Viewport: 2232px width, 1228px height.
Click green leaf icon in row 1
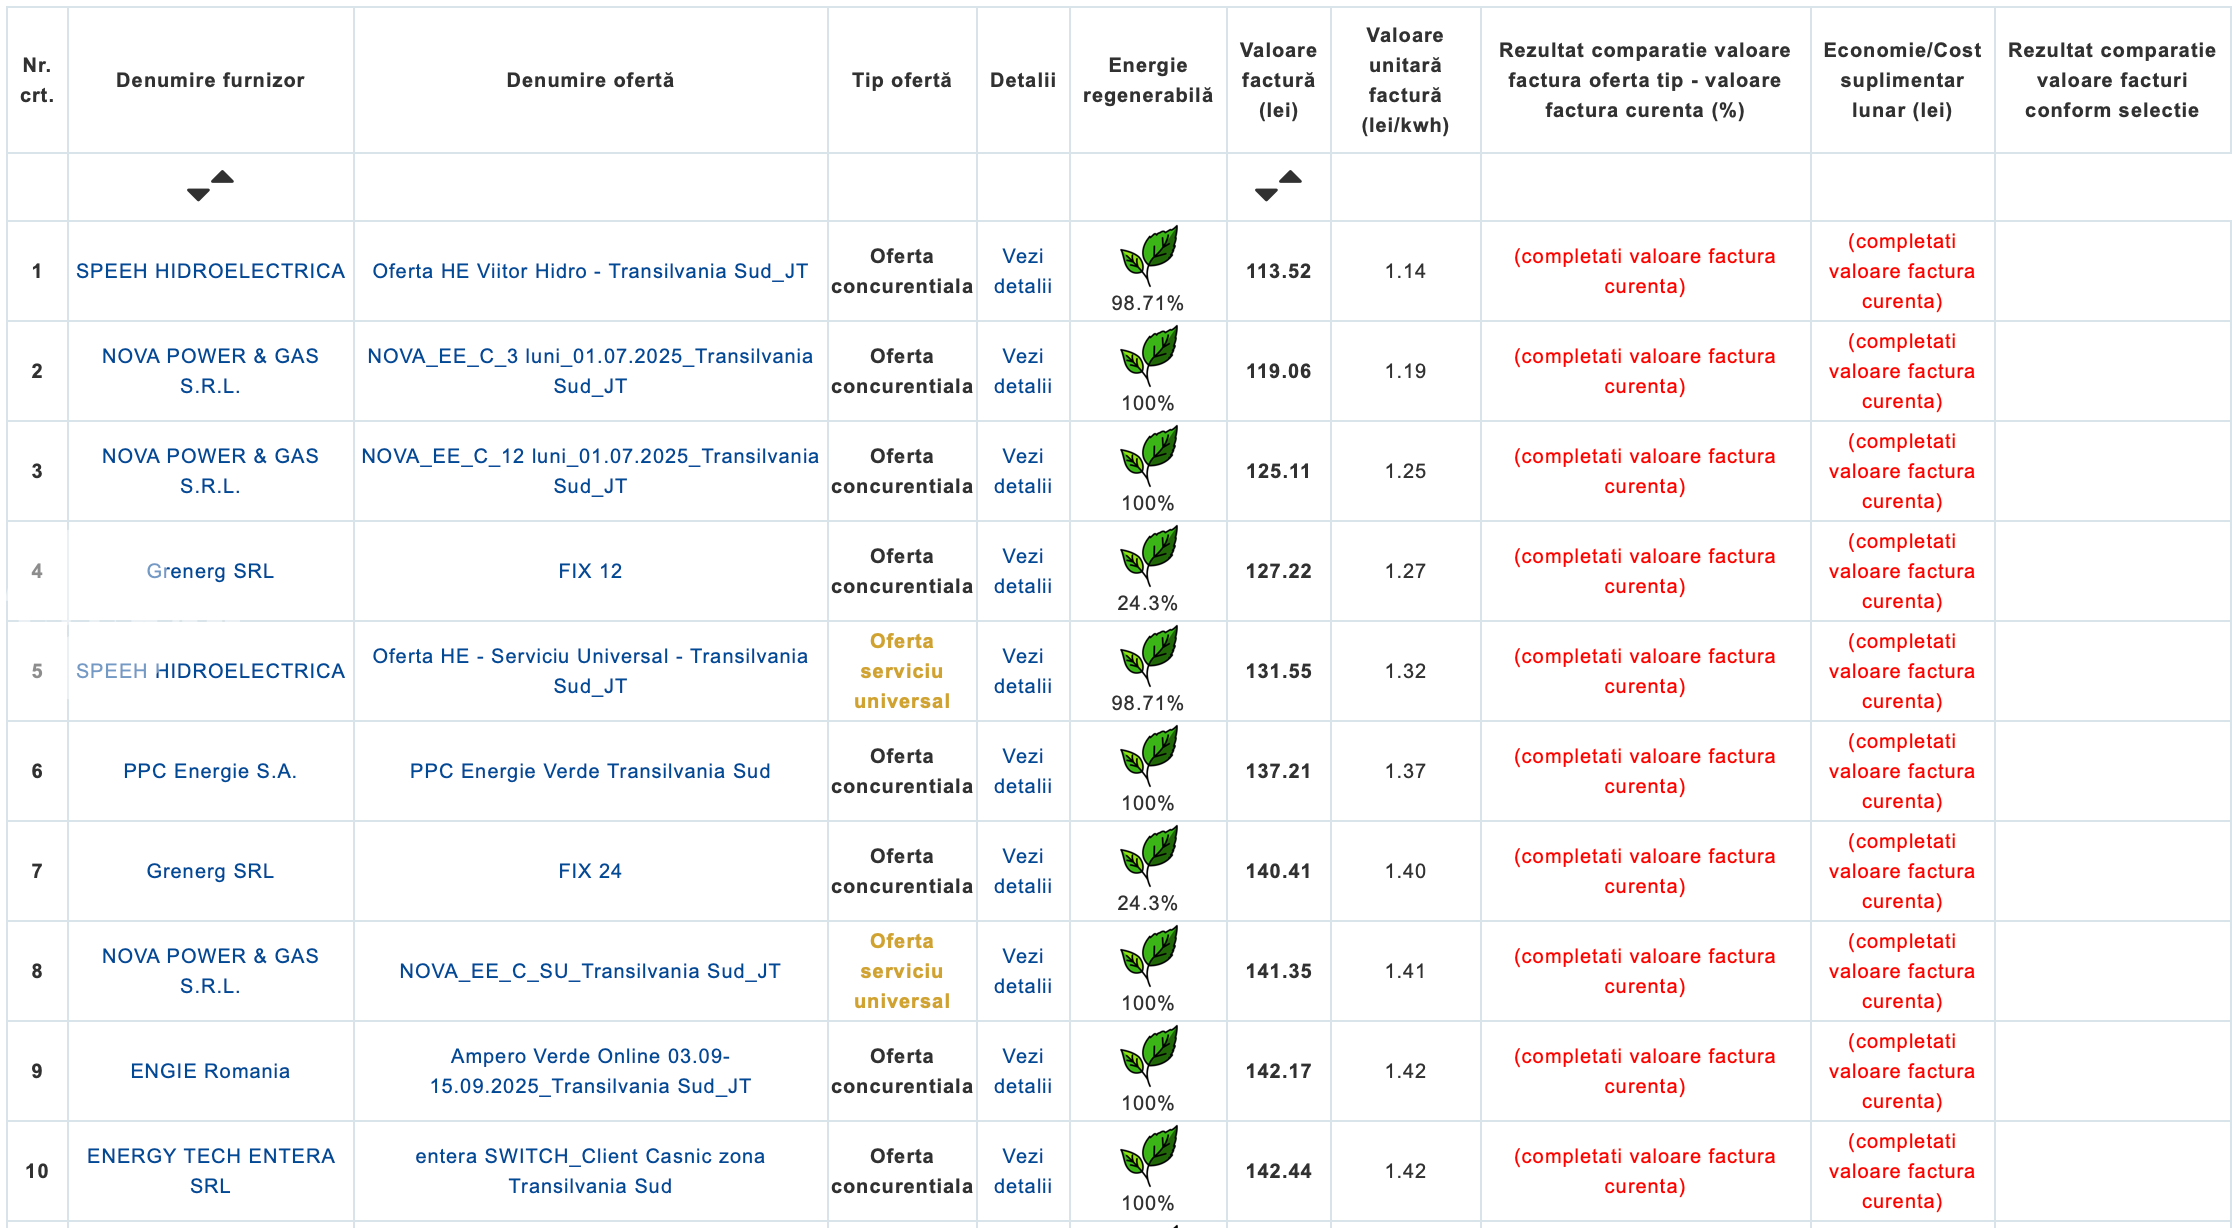point(1148,256)
